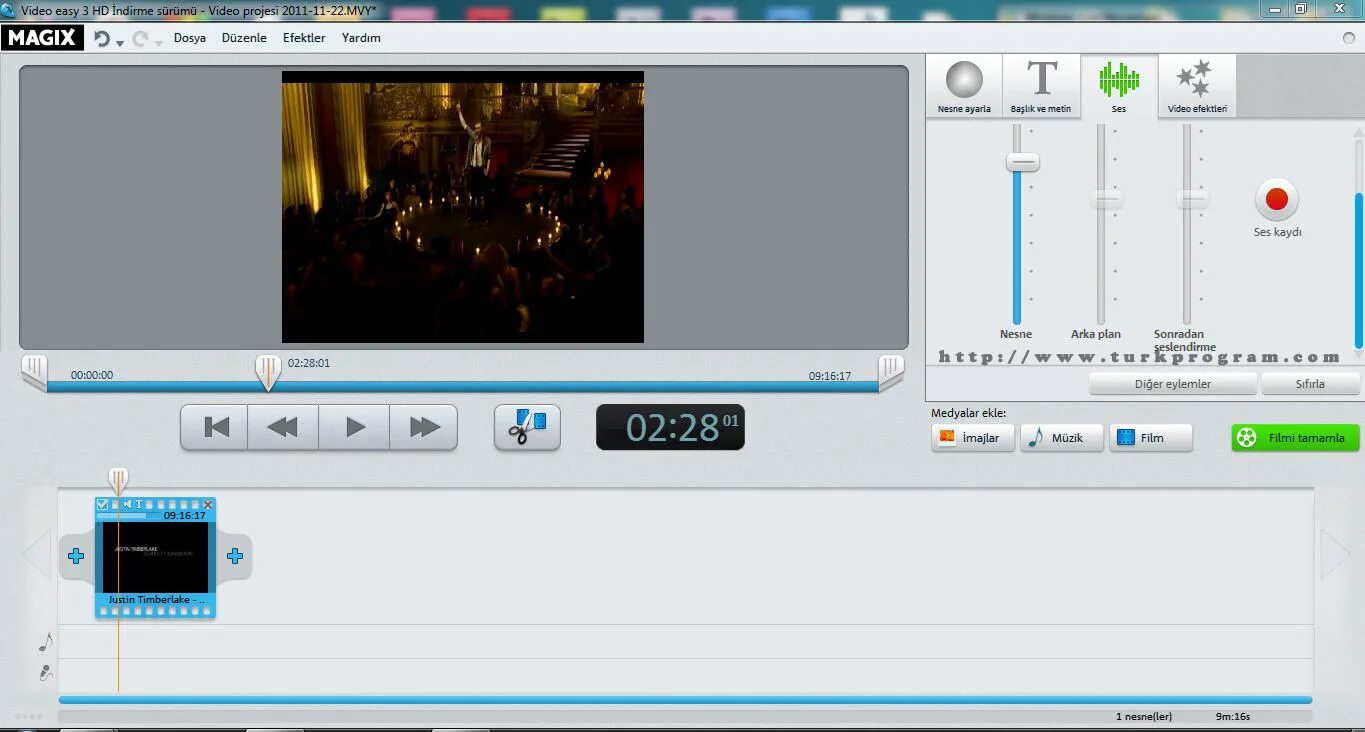Viewport: 1365px width, 732px height.
Task: Select the Ses audio tab
Action: (1119, 86)
